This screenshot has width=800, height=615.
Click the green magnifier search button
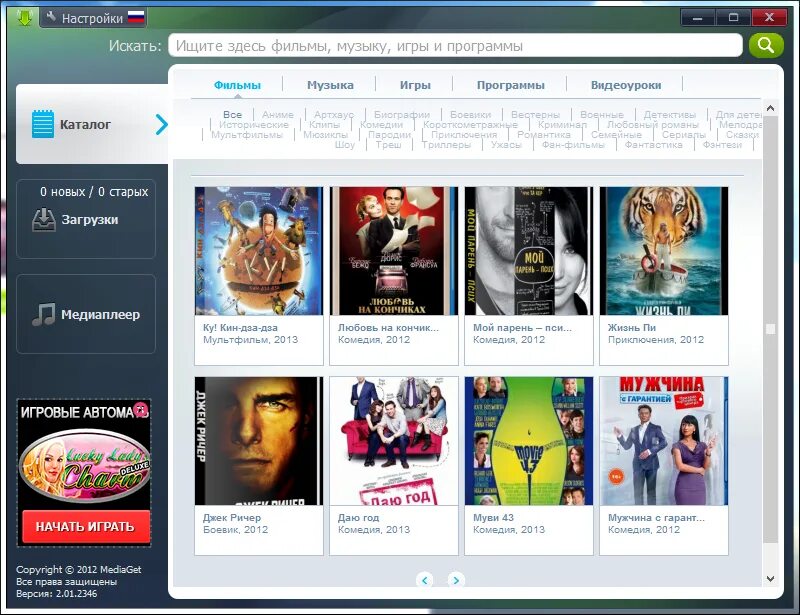coord(766,45)
